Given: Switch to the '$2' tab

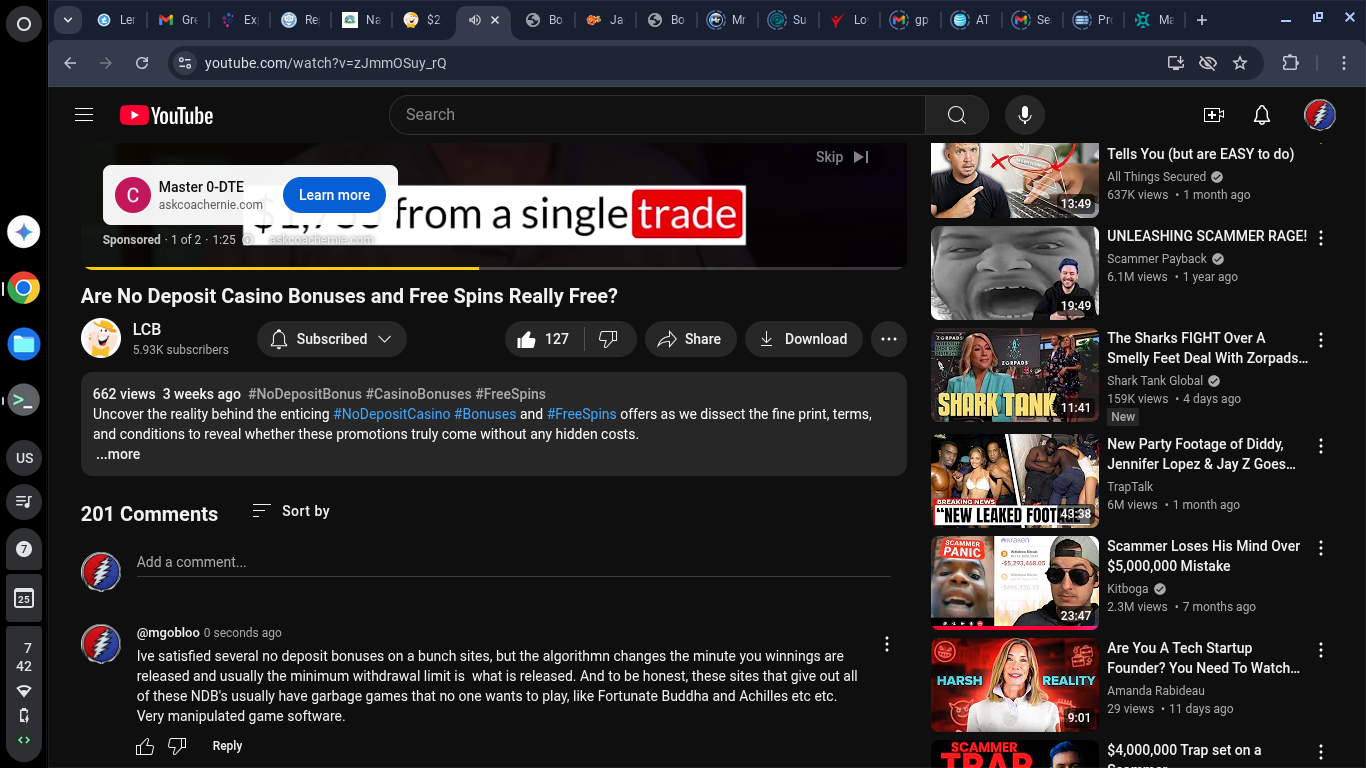Looking at the screenshot, I should point(421,20).
